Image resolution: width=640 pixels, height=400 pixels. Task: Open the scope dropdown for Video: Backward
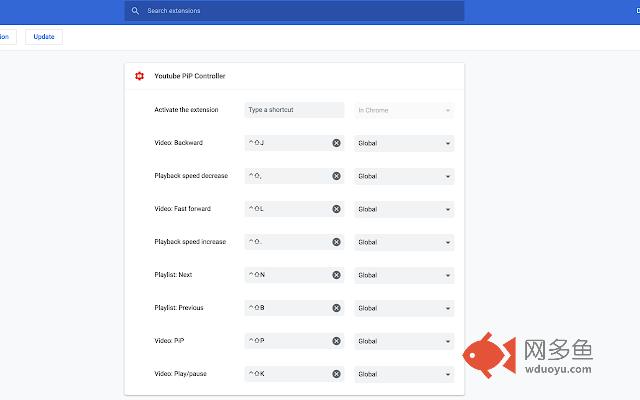point(404,143)
